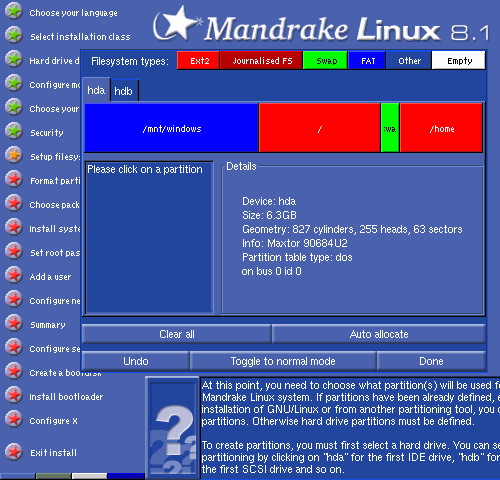Pick the Journalised FS filesystem type
This screenshot has height=480, width=500.
[x=261, y=60]
